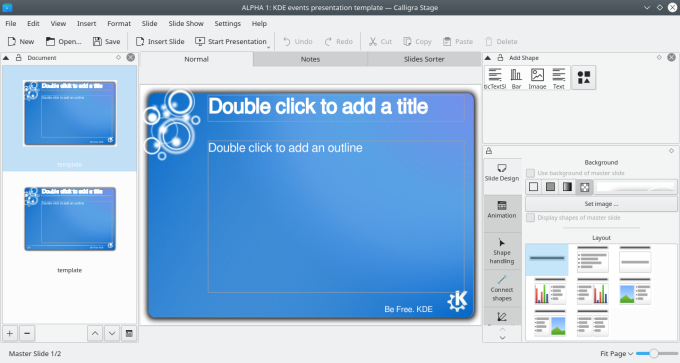
Task: Open the File menu
Action: click(x=11, y=23)
